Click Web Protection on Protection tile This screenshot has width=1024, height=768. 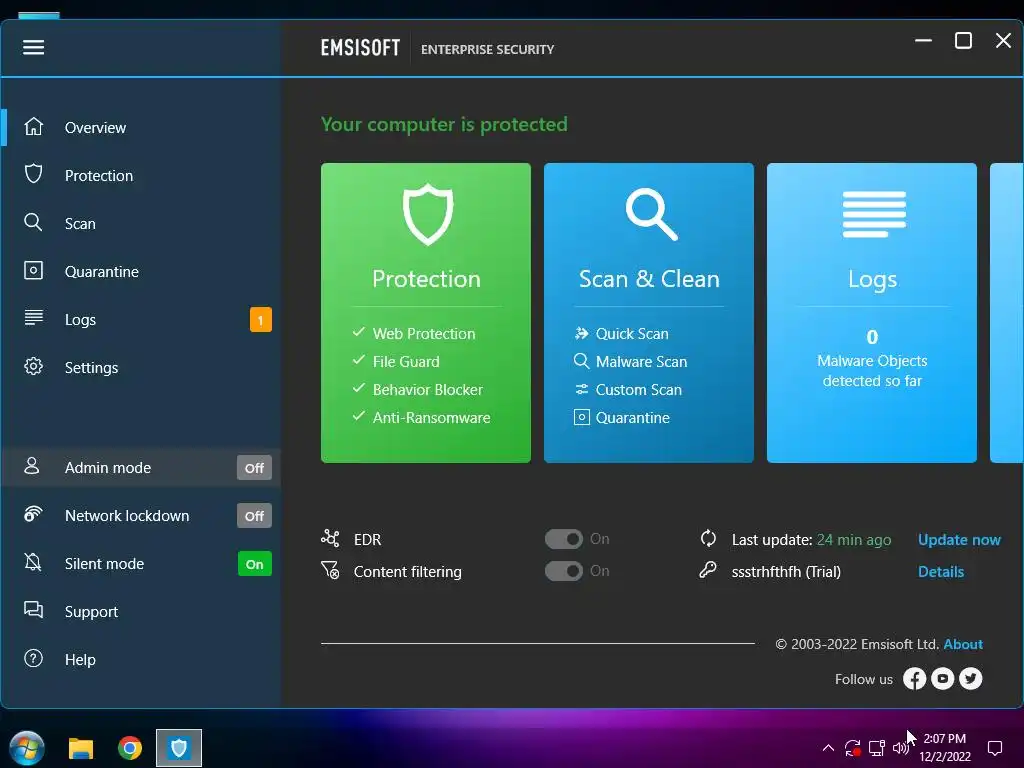point(424,334)
